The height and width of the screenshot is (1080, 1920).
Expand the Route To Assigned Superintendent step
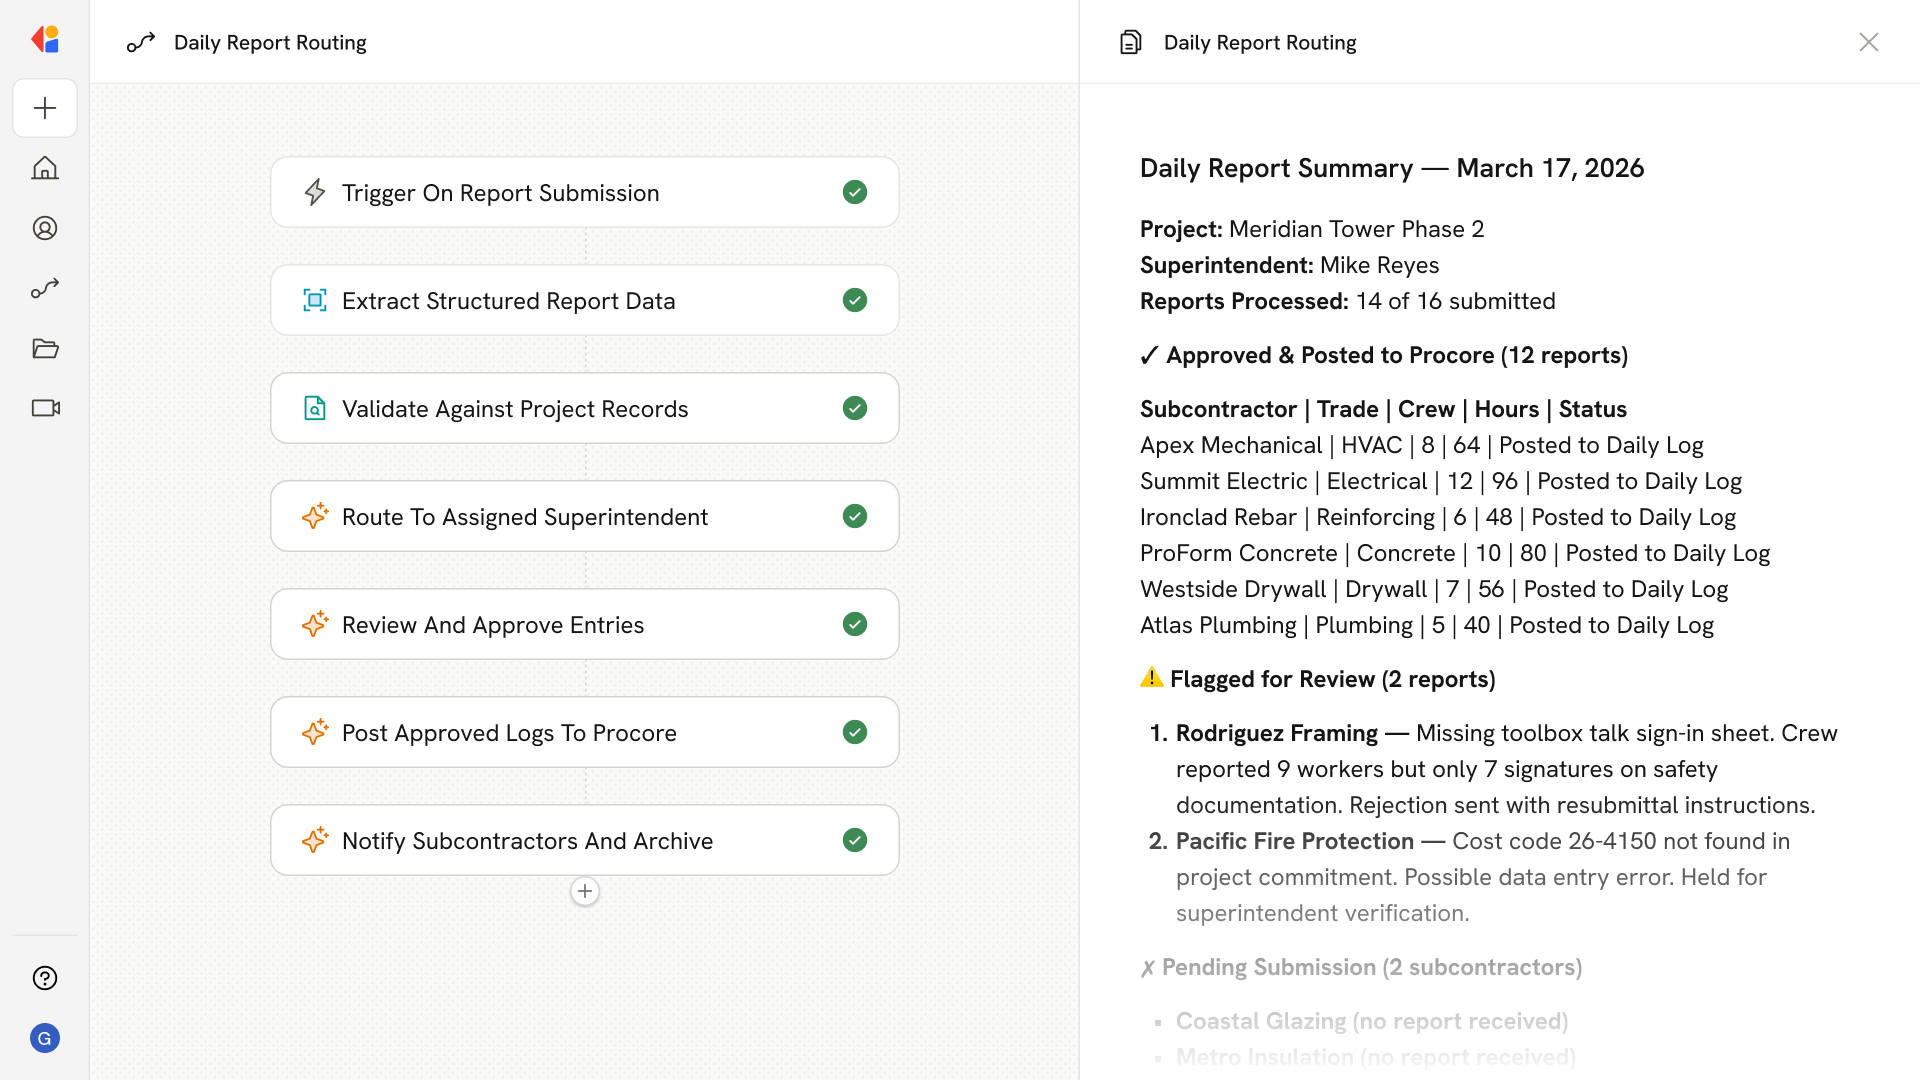(524, 516)
